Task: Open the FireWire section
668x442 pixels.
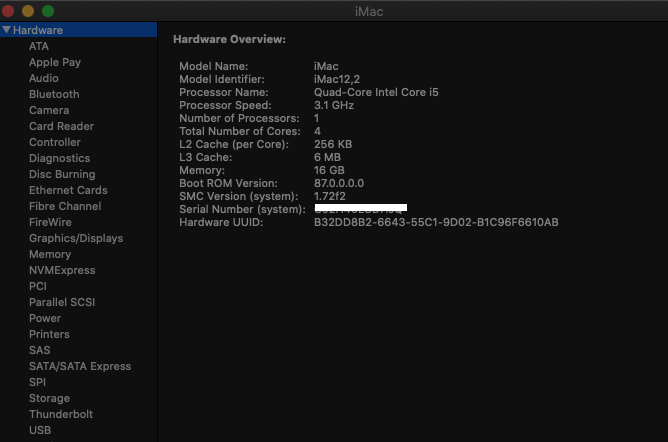Action: click(x=50, y=222)
